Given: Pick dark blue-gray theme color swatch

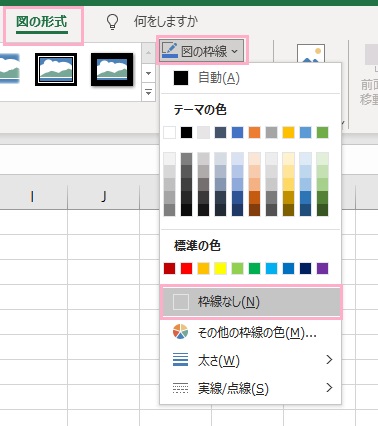Looking at the screenshot, I should click(x=220, y=132).
